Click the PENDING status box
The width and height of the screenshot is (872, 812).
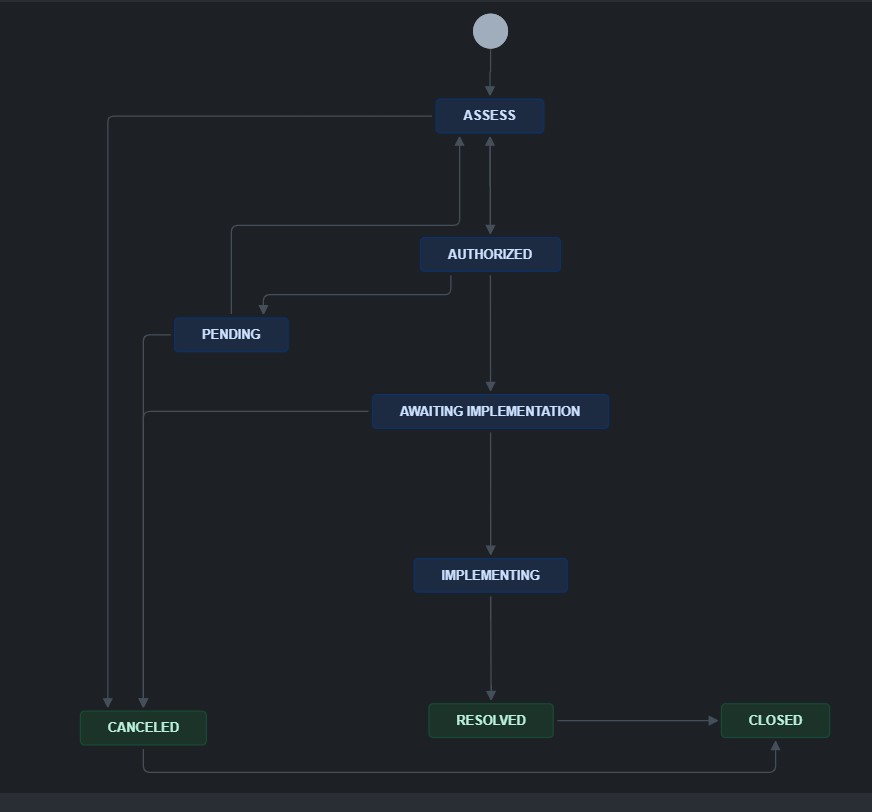coord(231,334)
